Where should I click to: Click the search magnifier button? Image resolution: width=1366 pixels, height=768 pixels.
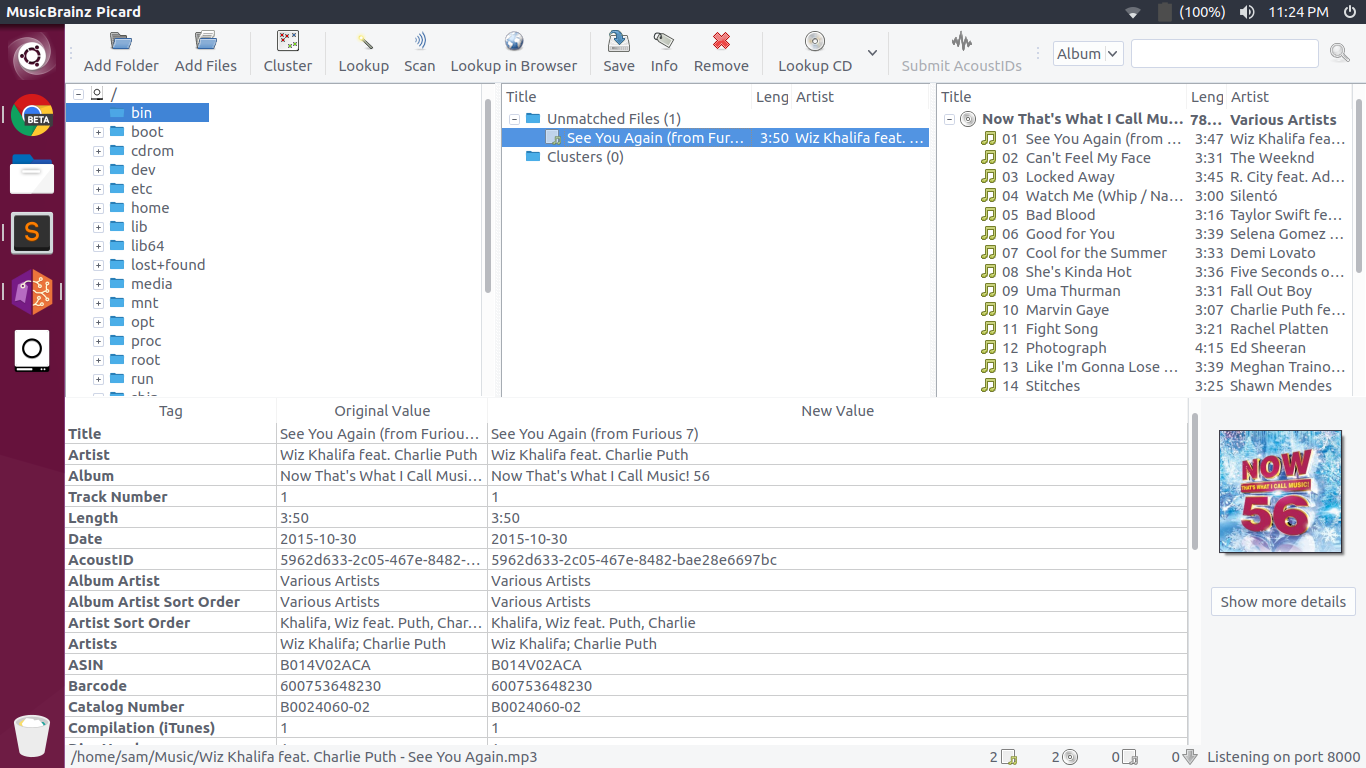pos(1340,53)
